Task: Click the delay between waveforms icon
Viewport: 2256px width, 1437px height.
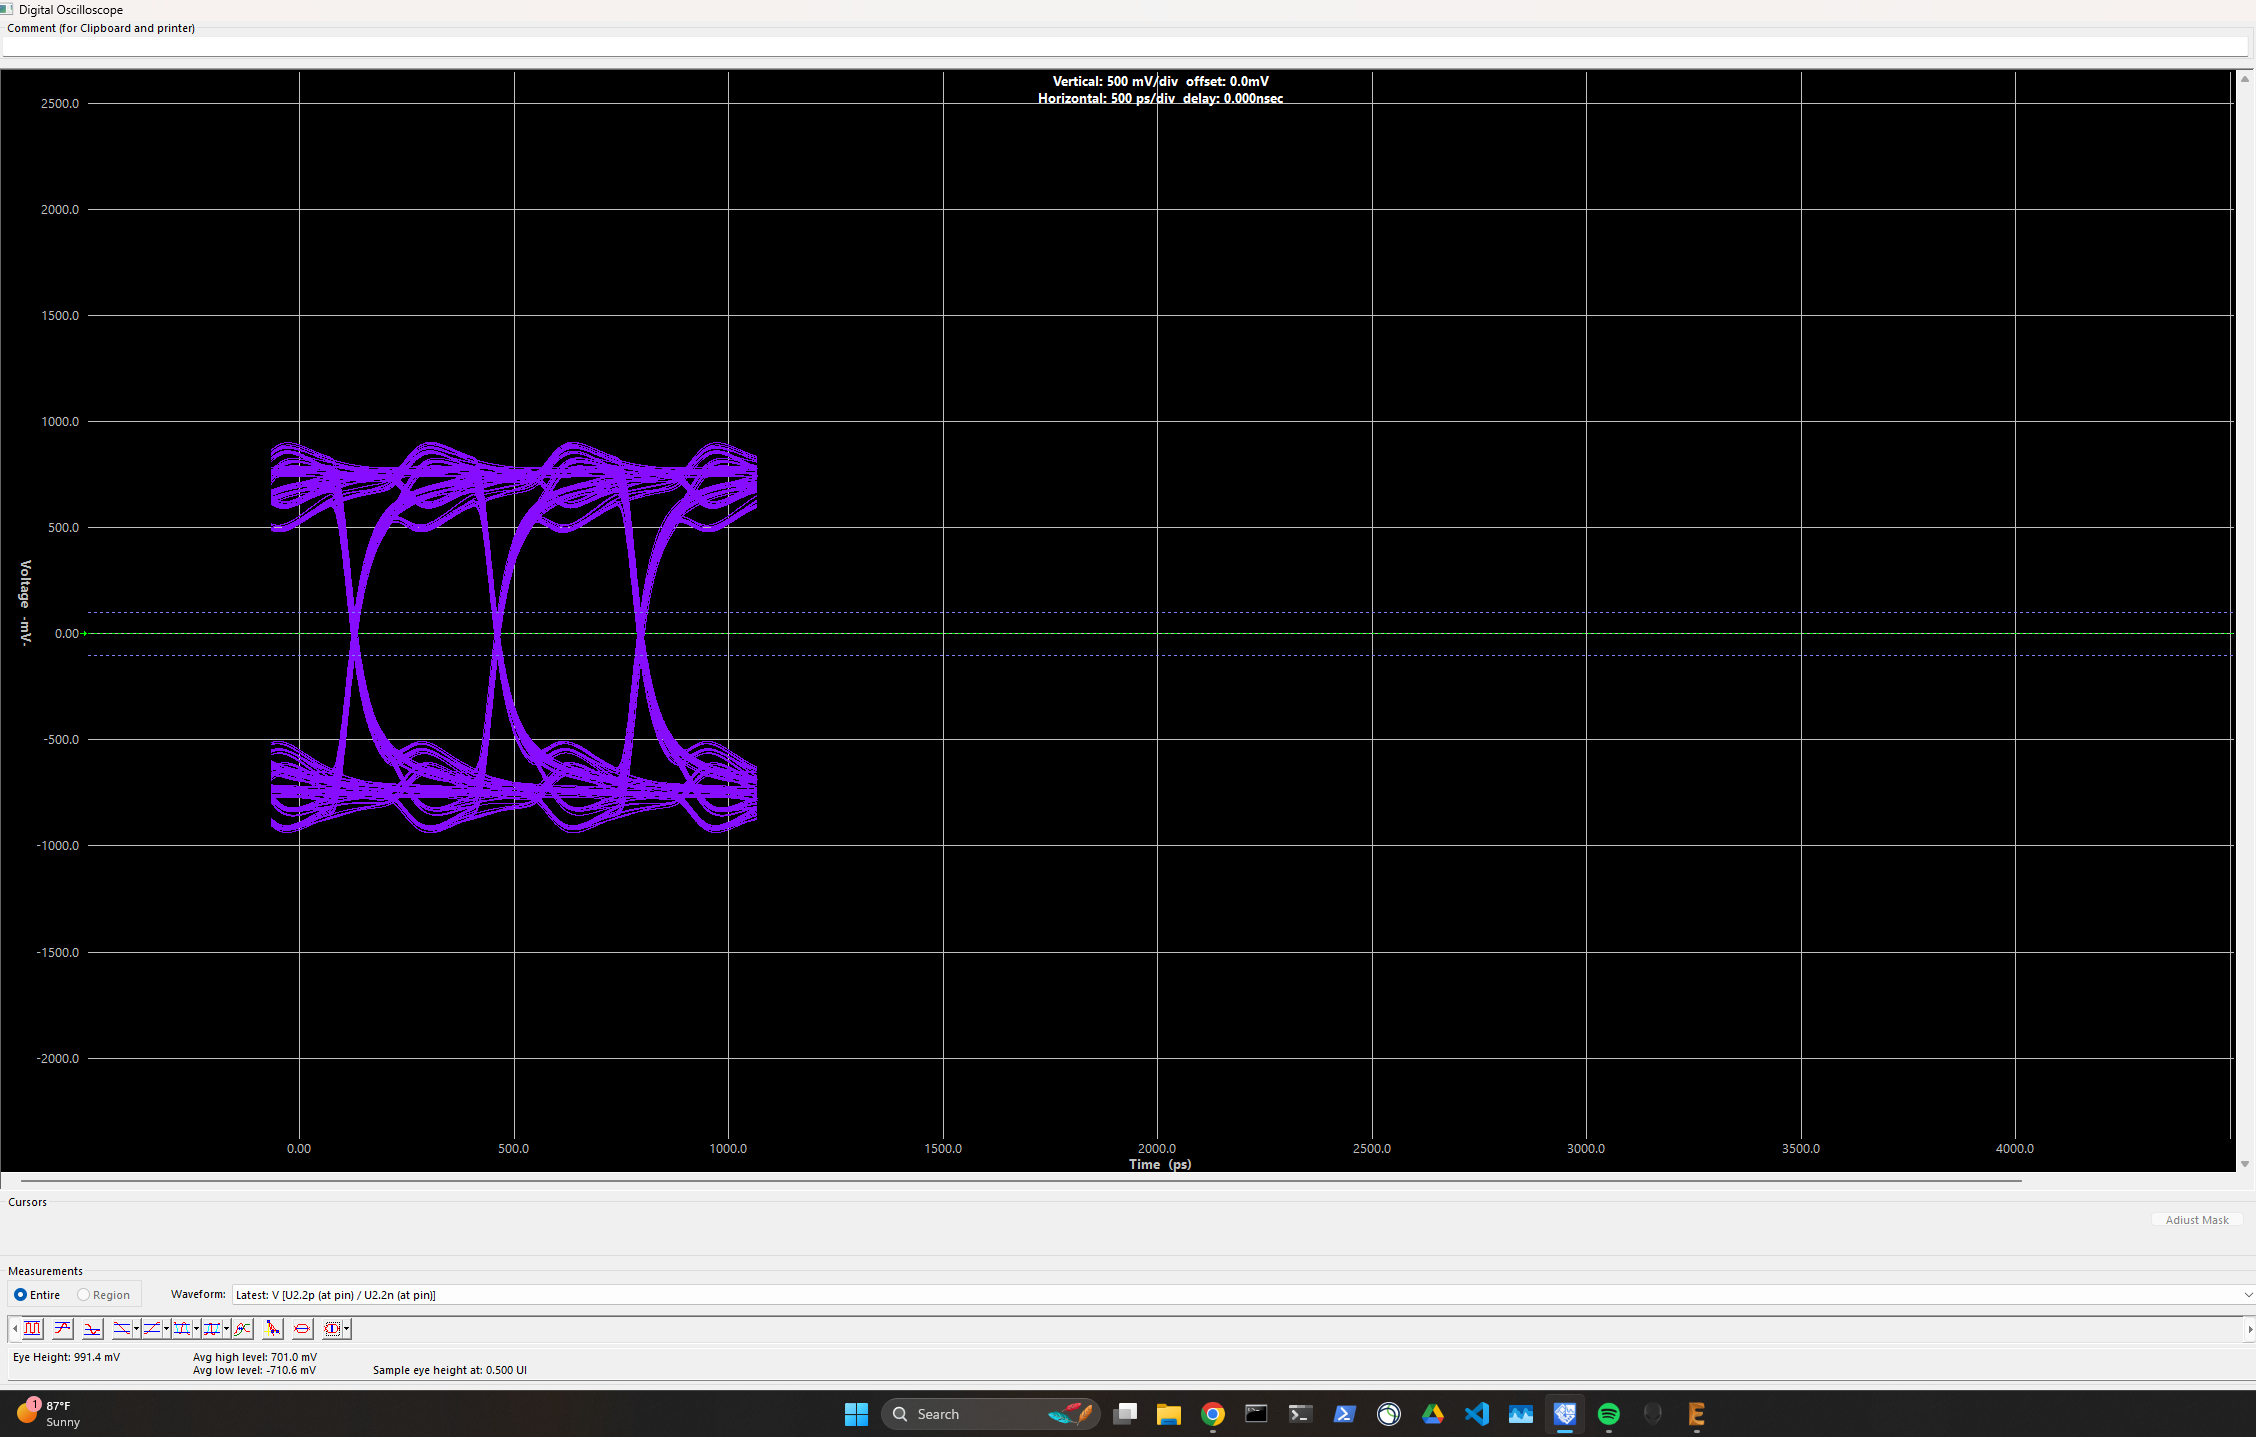Action: (242, 1329)
